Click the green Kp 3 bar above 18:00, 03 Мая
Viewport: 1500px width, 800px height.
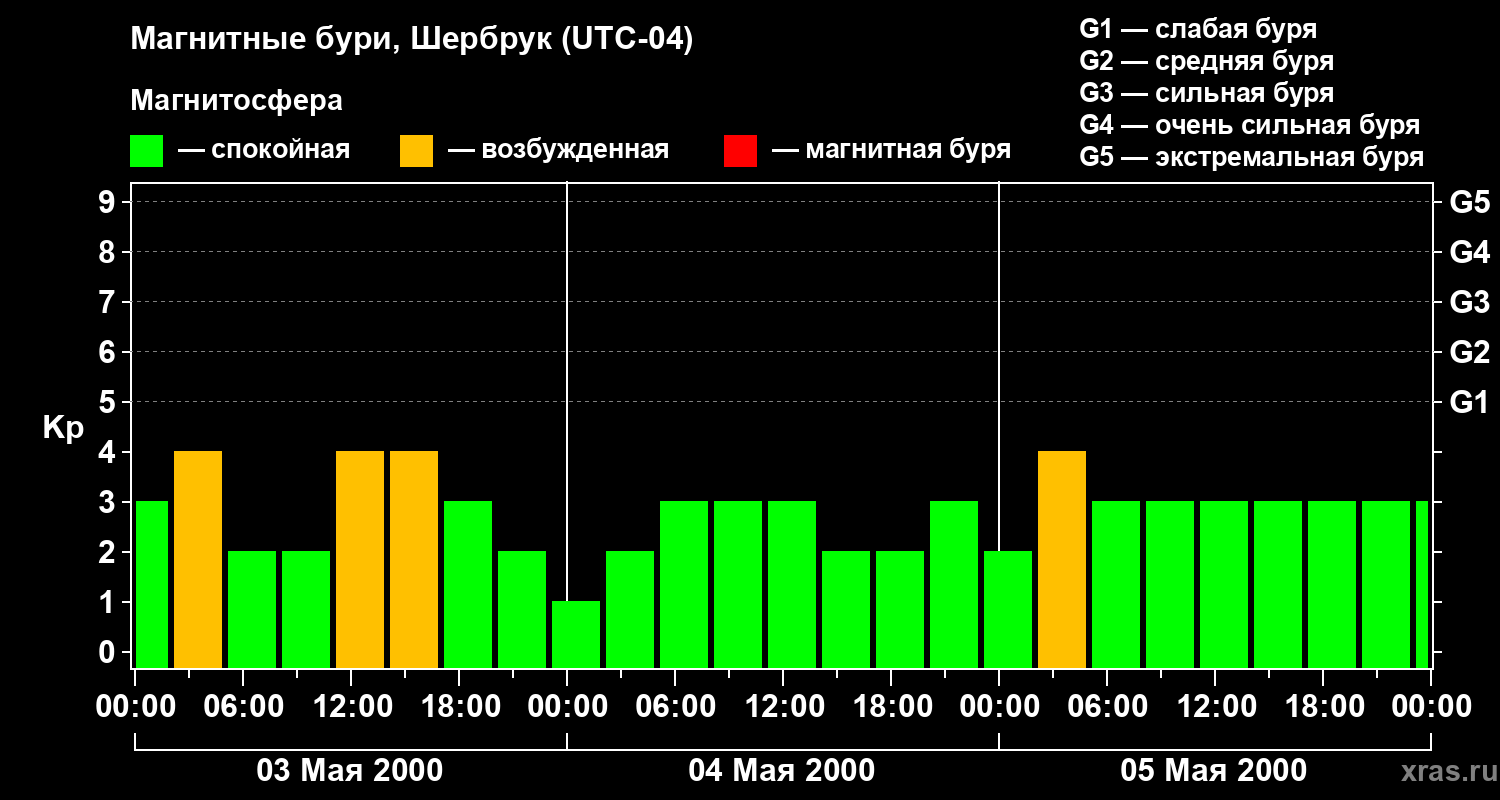point(468,585)
